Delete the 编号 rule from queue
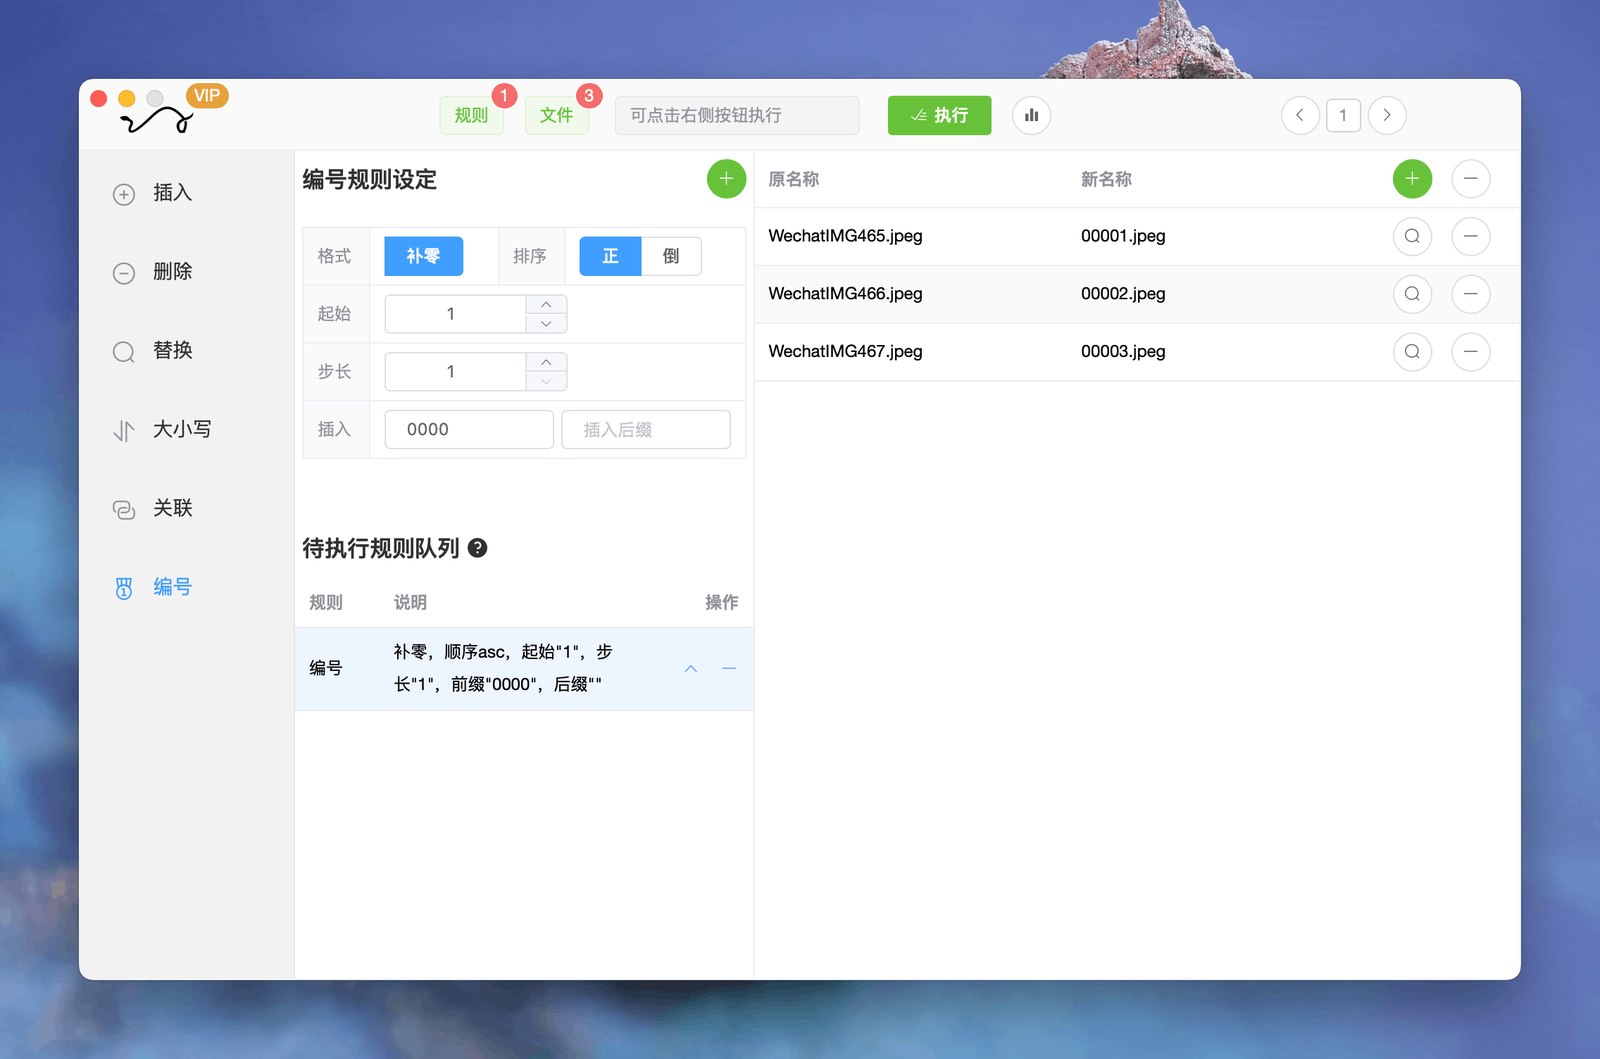Viewport: 1600px width, 1059px height. tap(729, 669)
